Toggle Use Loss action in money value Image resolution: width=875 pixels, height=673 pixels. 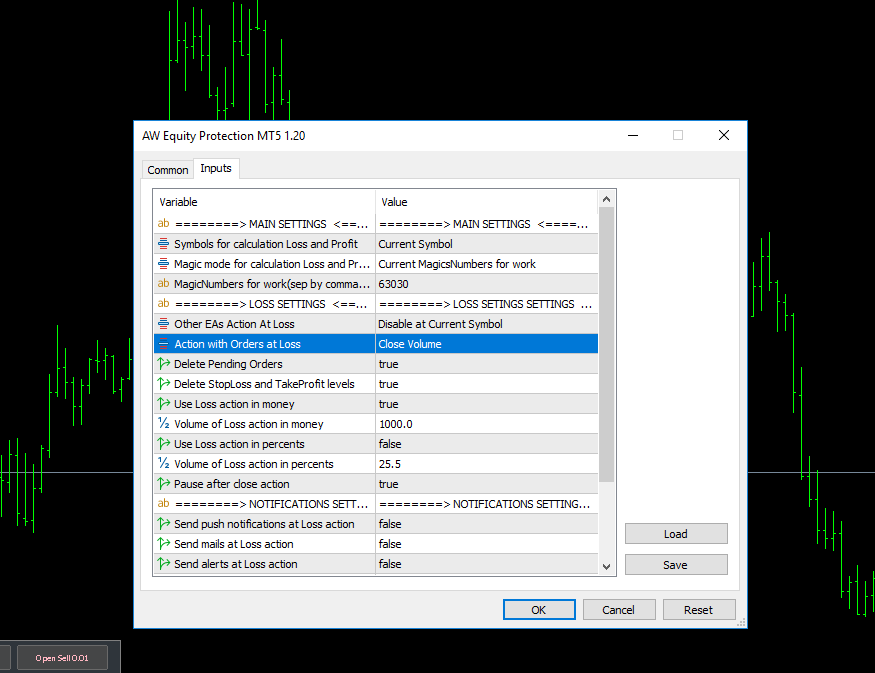[x=487, y=404]
